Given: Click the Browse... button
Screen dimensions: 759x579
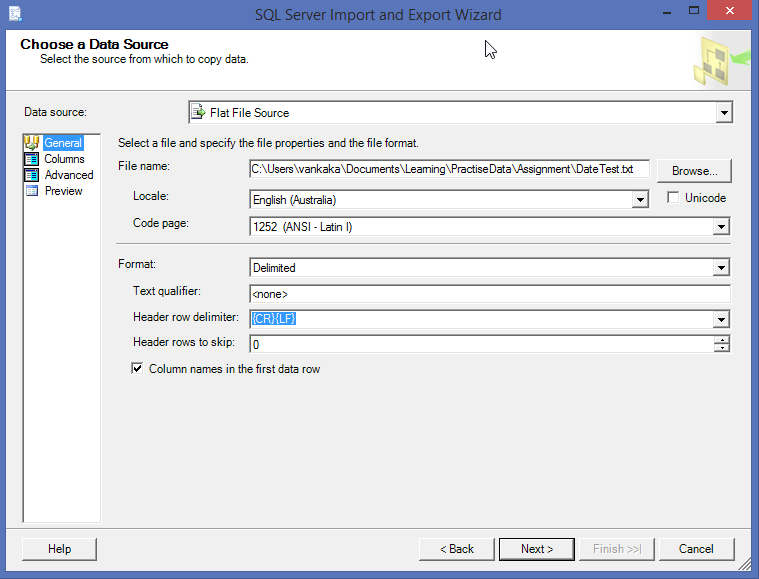Looking at the screenshot, I should 694,171.
